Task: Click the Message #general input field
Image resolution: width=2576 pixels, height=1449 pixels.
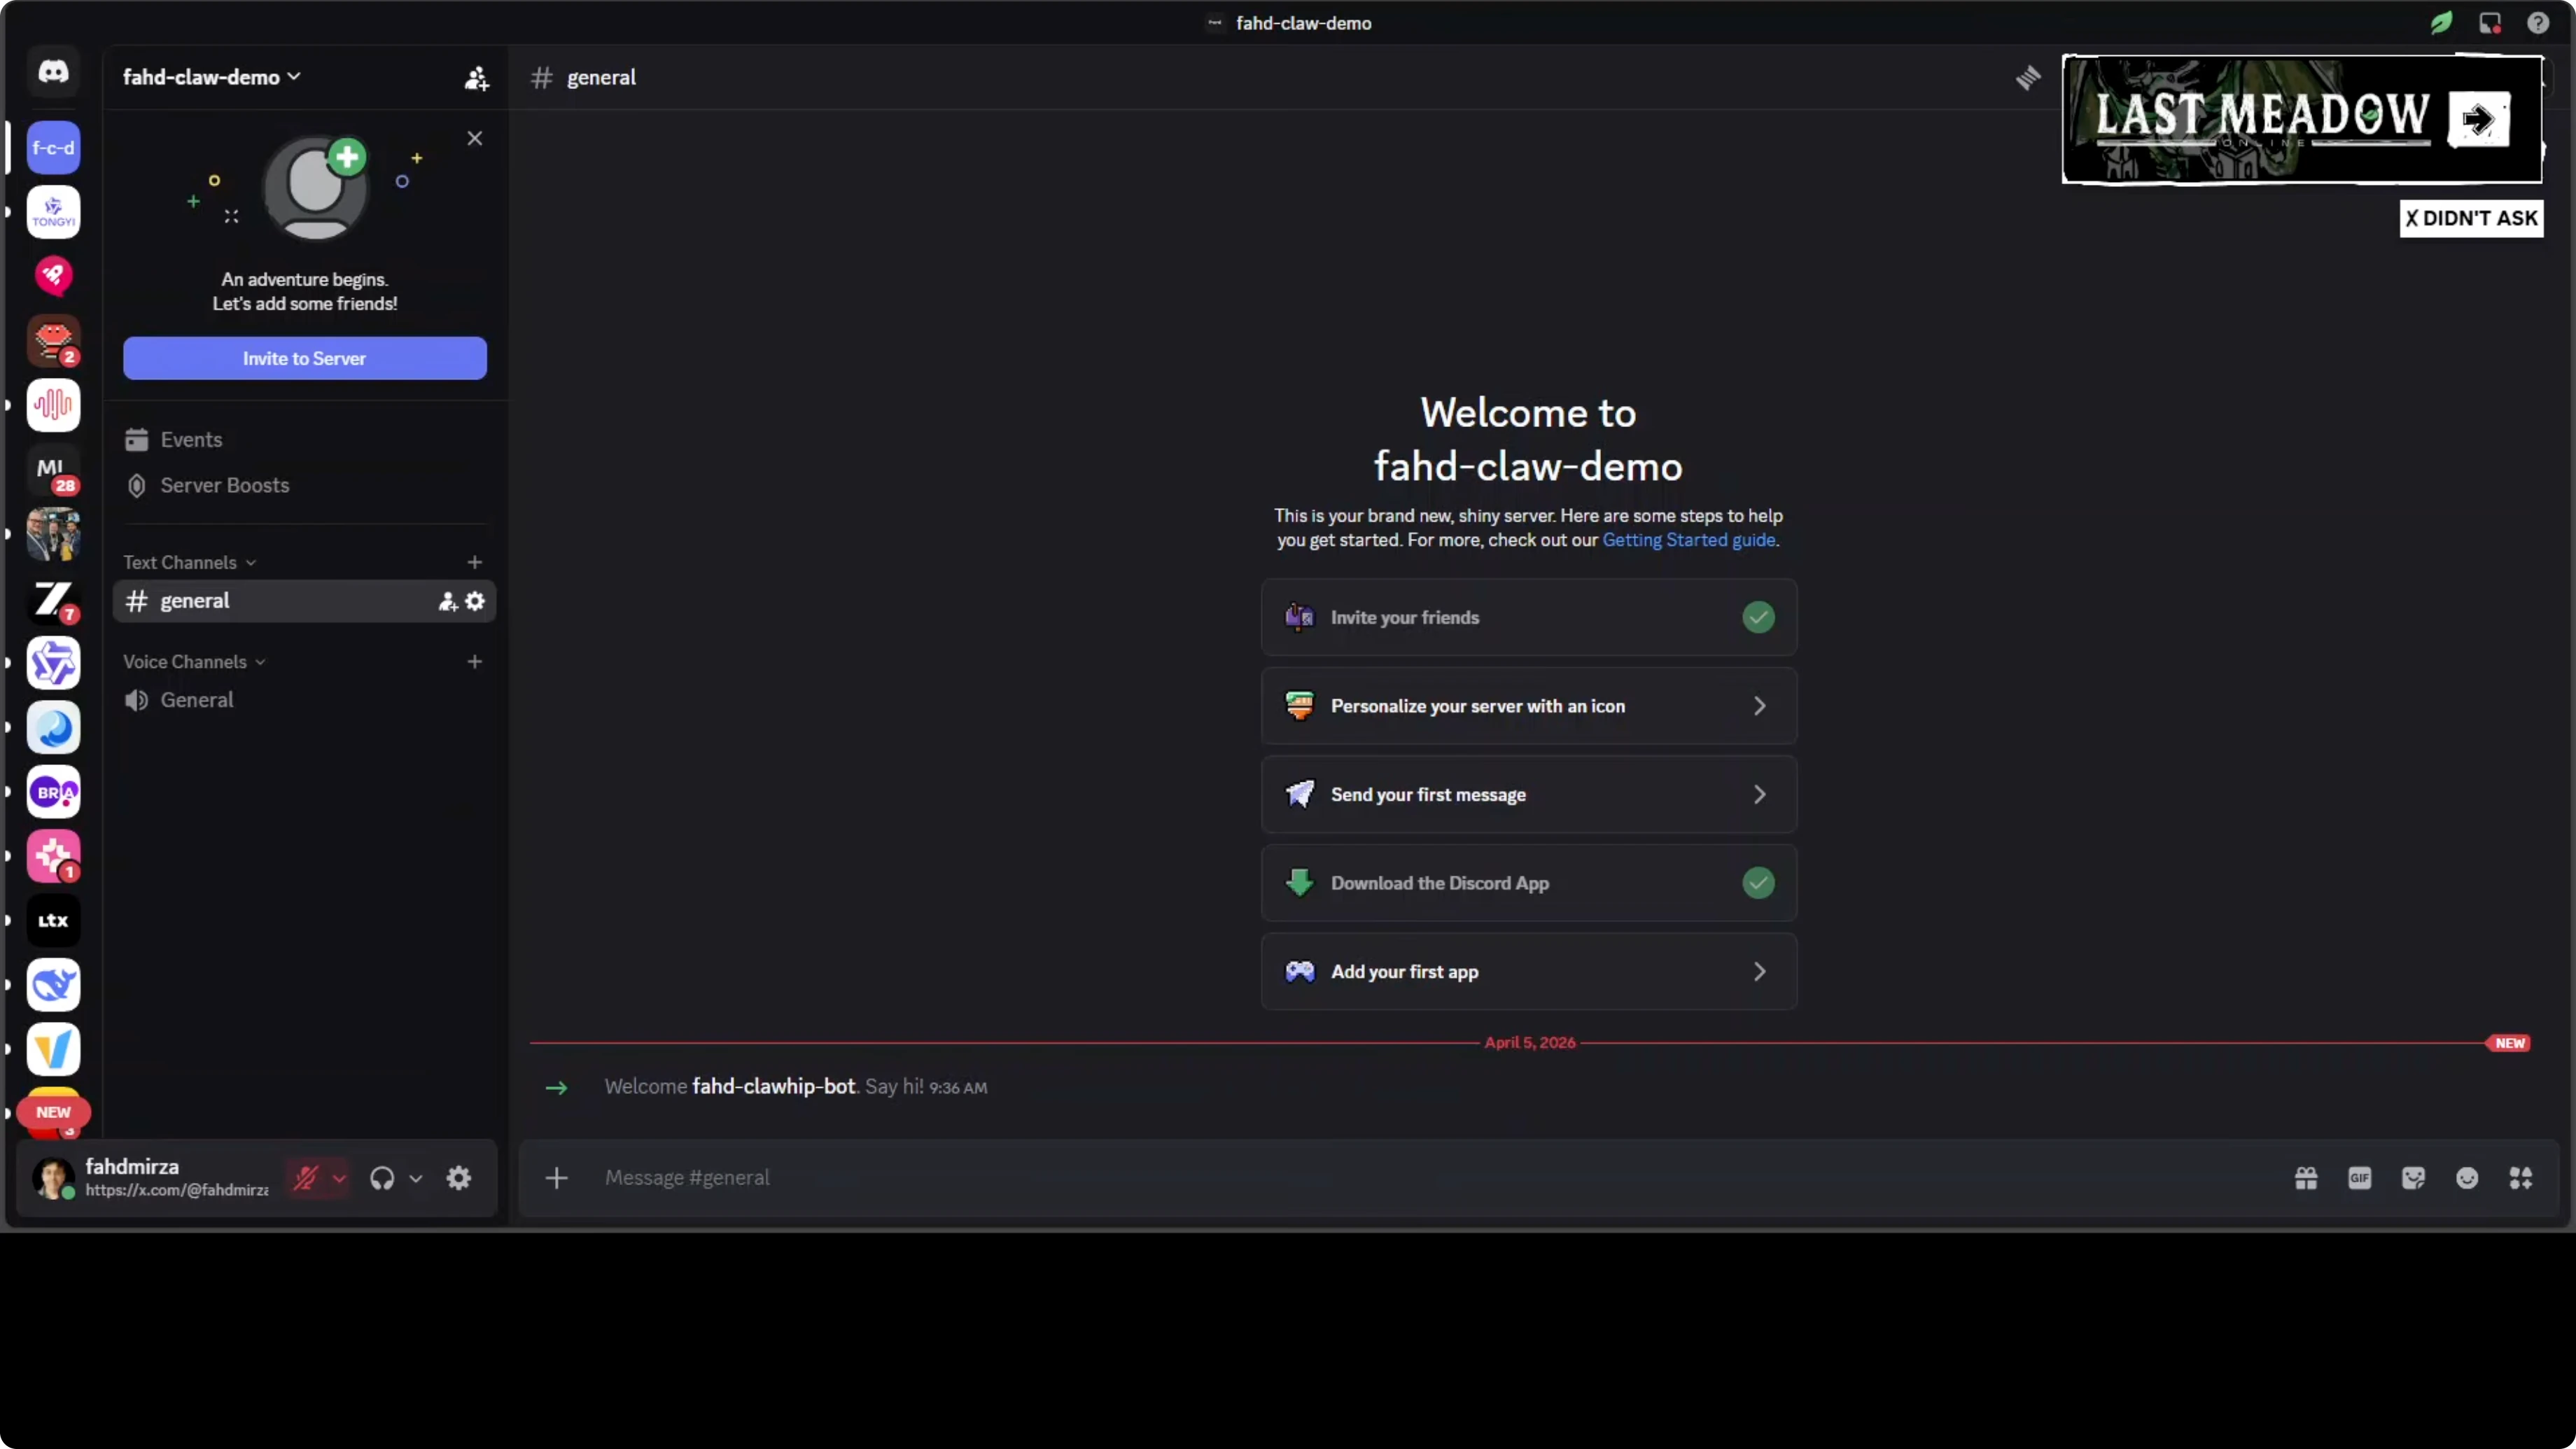Action: pos(1400,1178)
